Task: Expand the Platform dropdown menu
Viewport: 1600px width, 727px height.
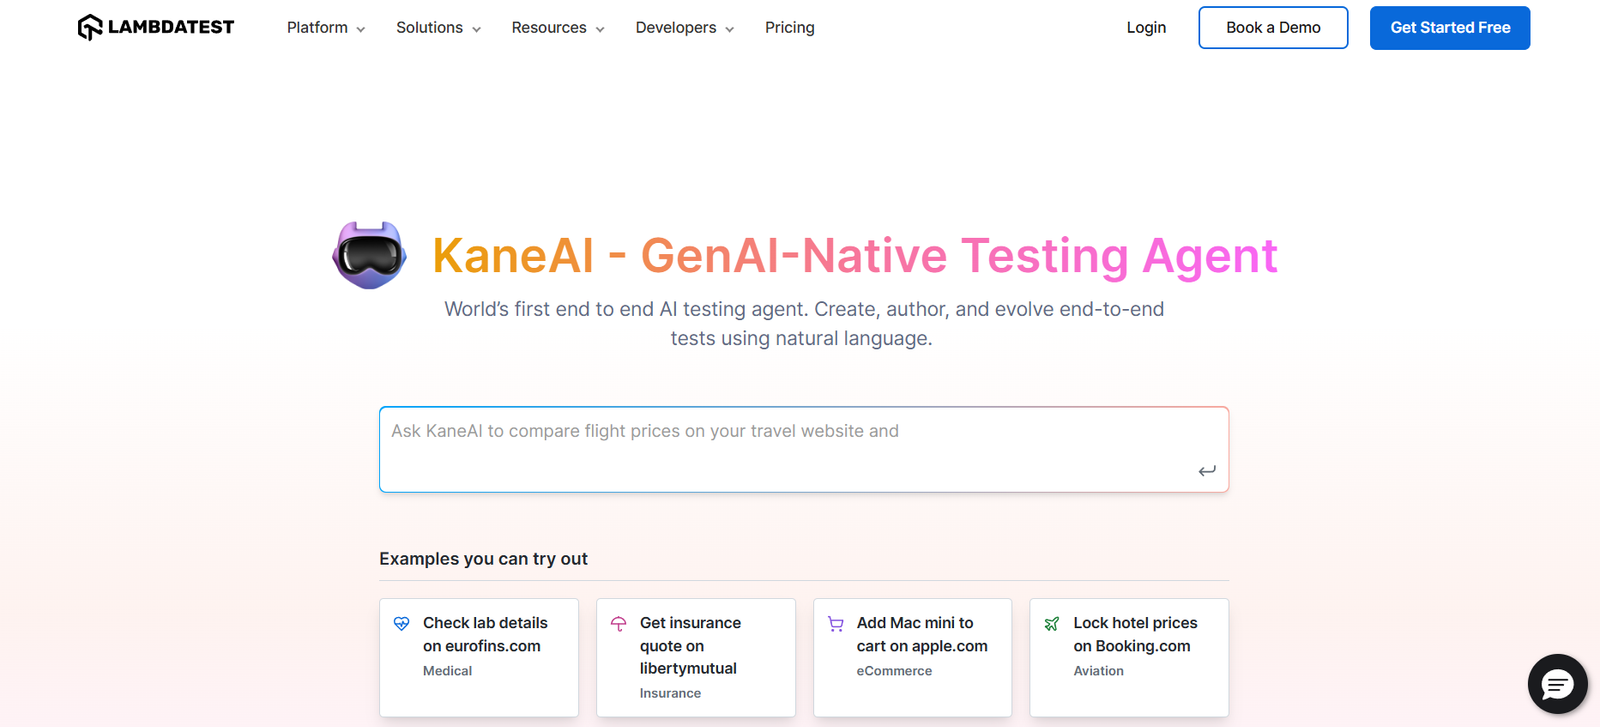Action: point(326,28)
